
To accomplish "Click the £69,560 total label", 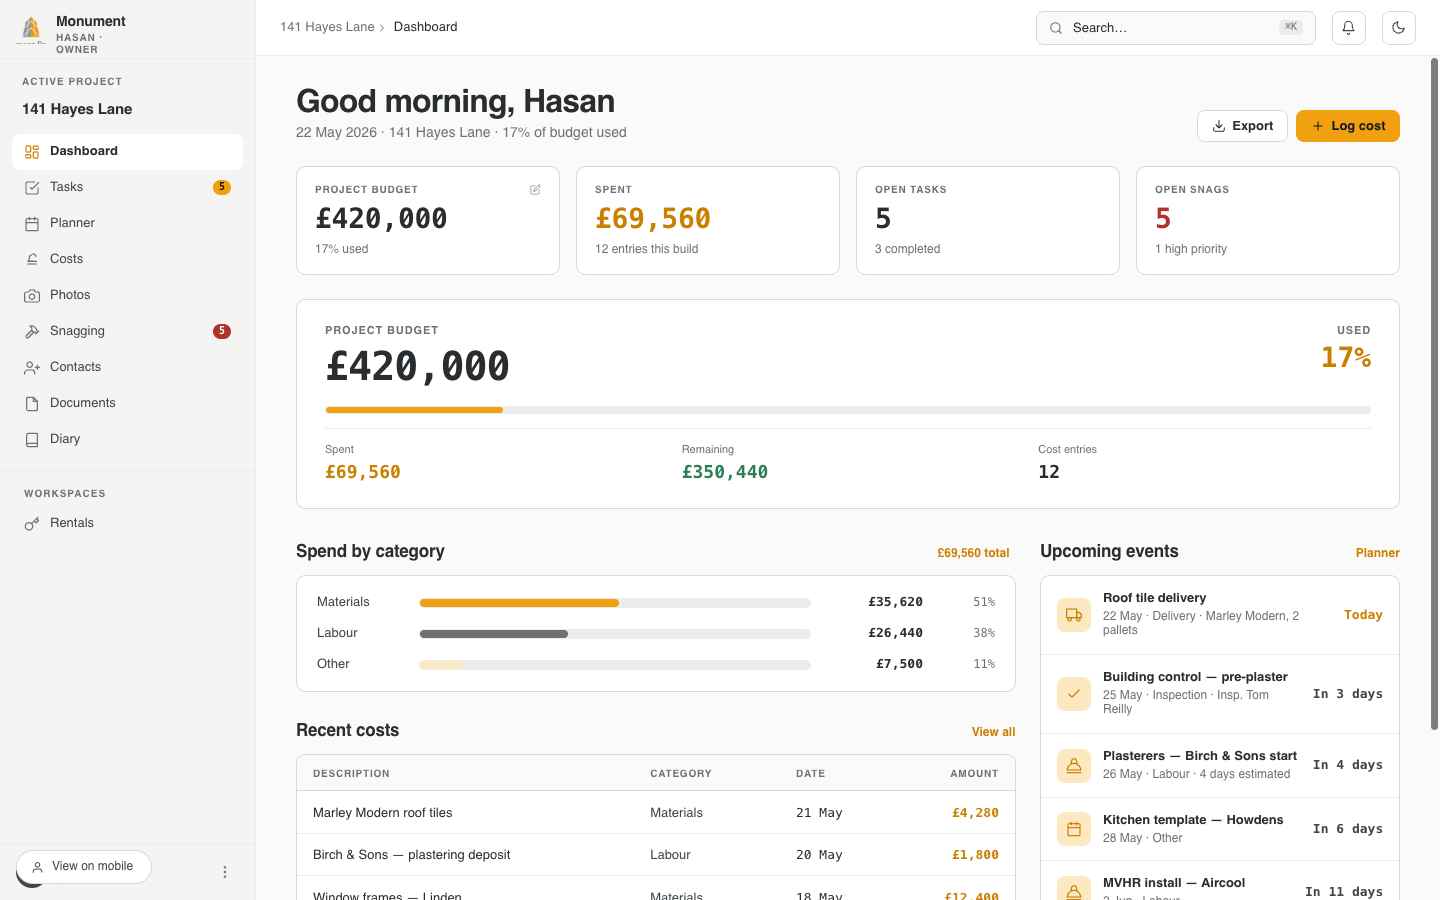I will 972,553.
